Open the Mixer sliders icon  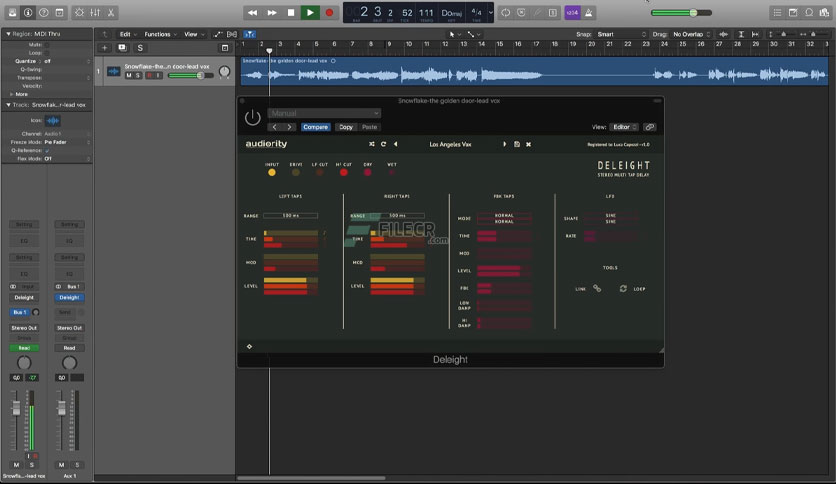tap(95, 12)
